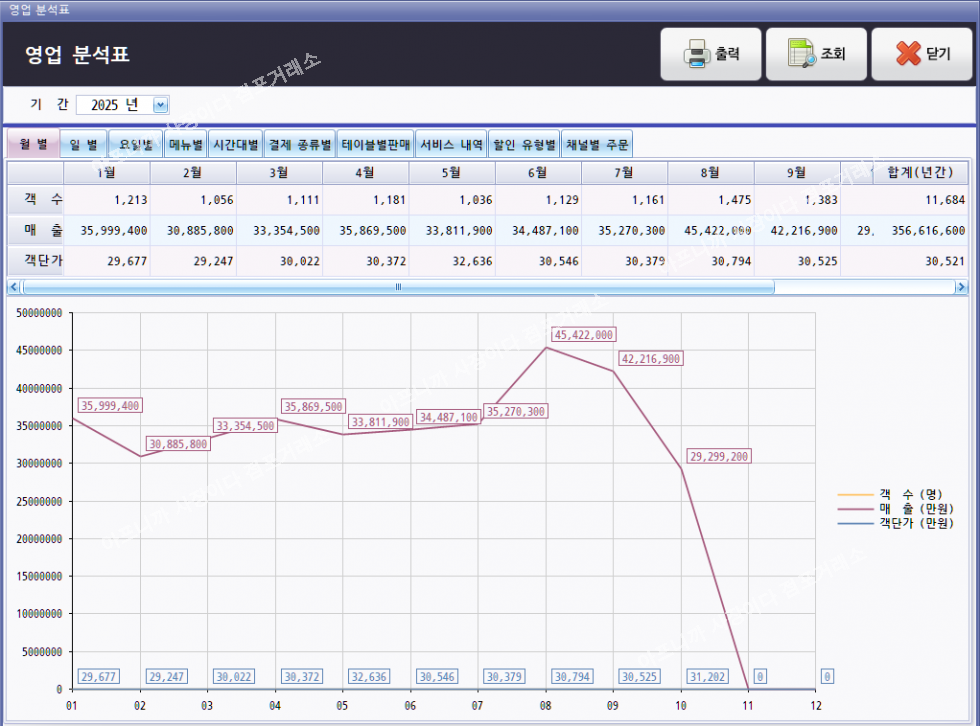Click the printer icon 출력 button
This screenshot has width=980, height=726.
(x=711, y=54)
